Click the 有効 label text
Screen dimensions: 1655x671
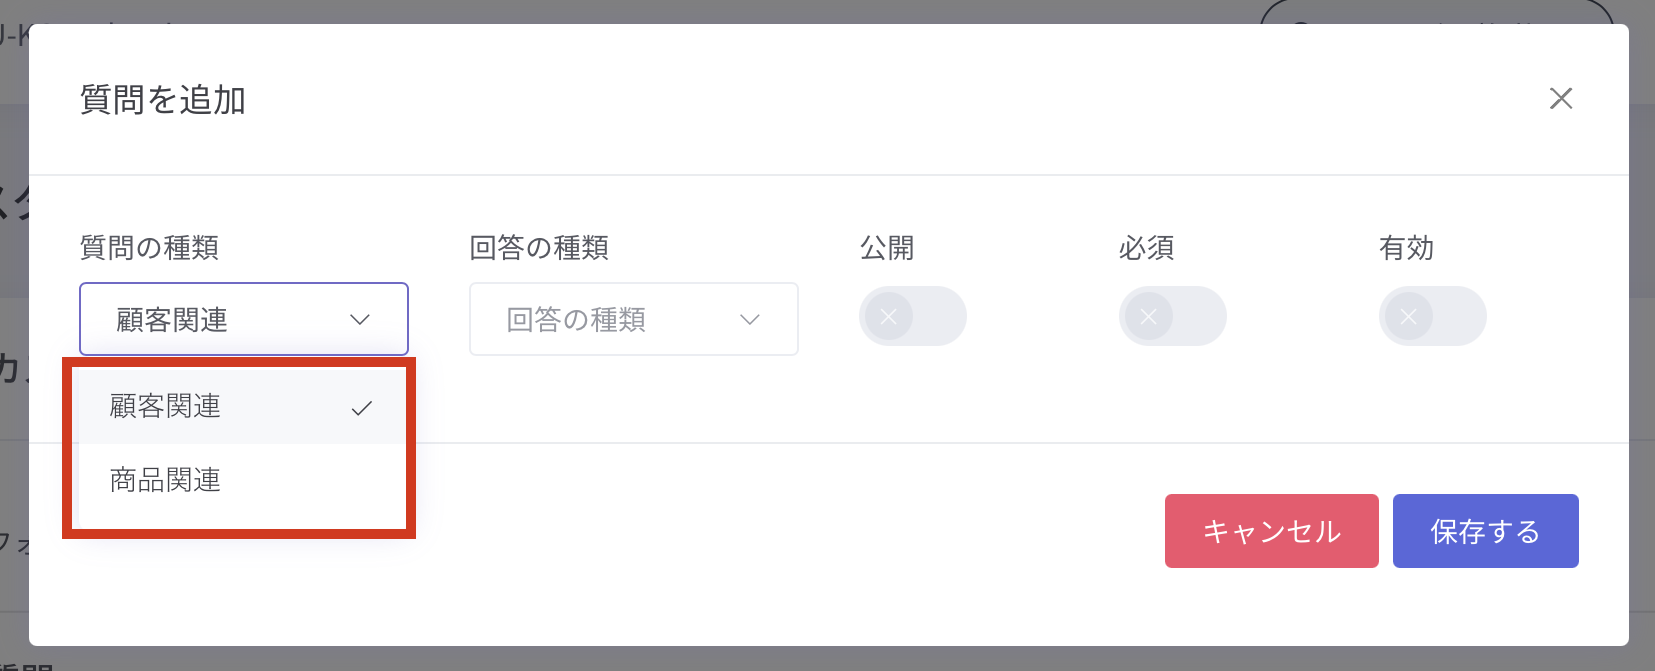pos(1407,248)
